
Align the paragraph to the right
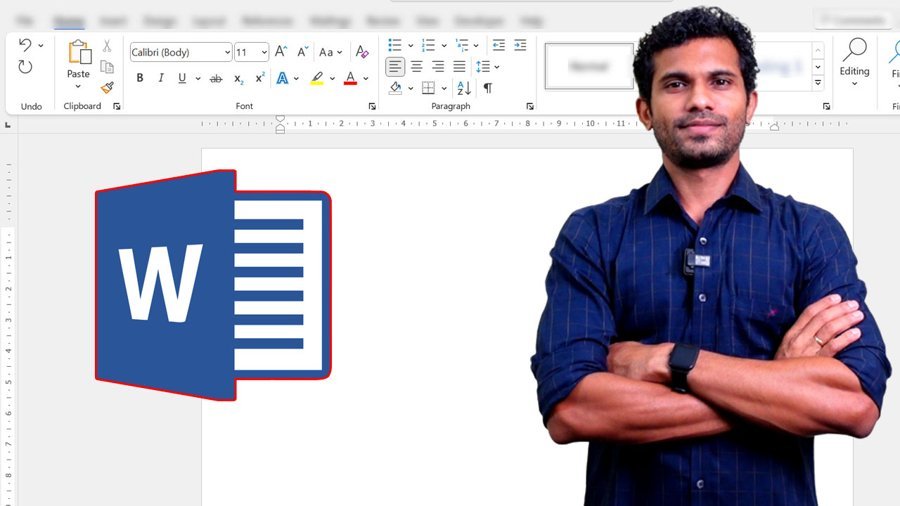coord(438,67)
